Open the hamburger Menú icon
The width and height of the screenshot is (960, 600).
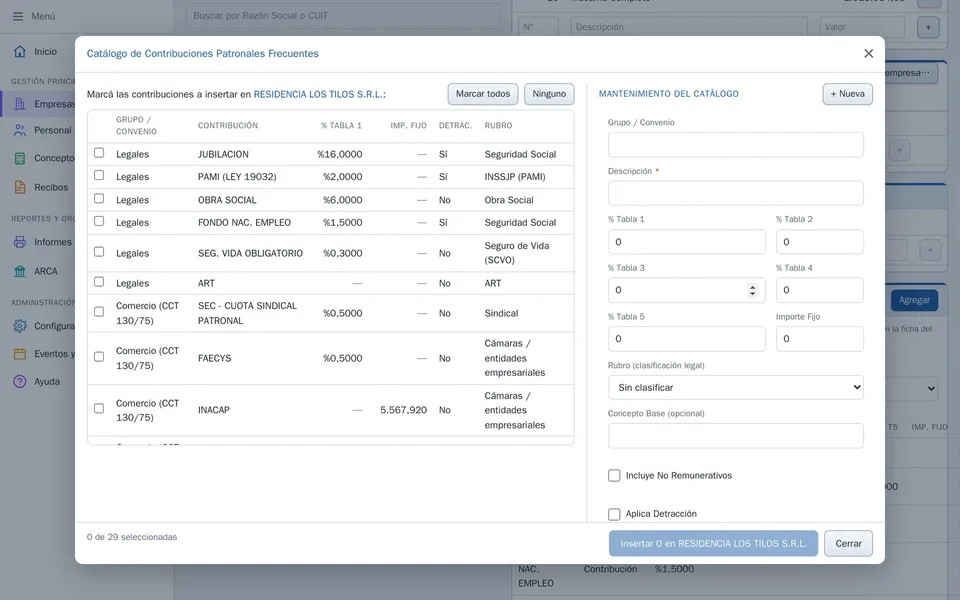pos(18,17)
